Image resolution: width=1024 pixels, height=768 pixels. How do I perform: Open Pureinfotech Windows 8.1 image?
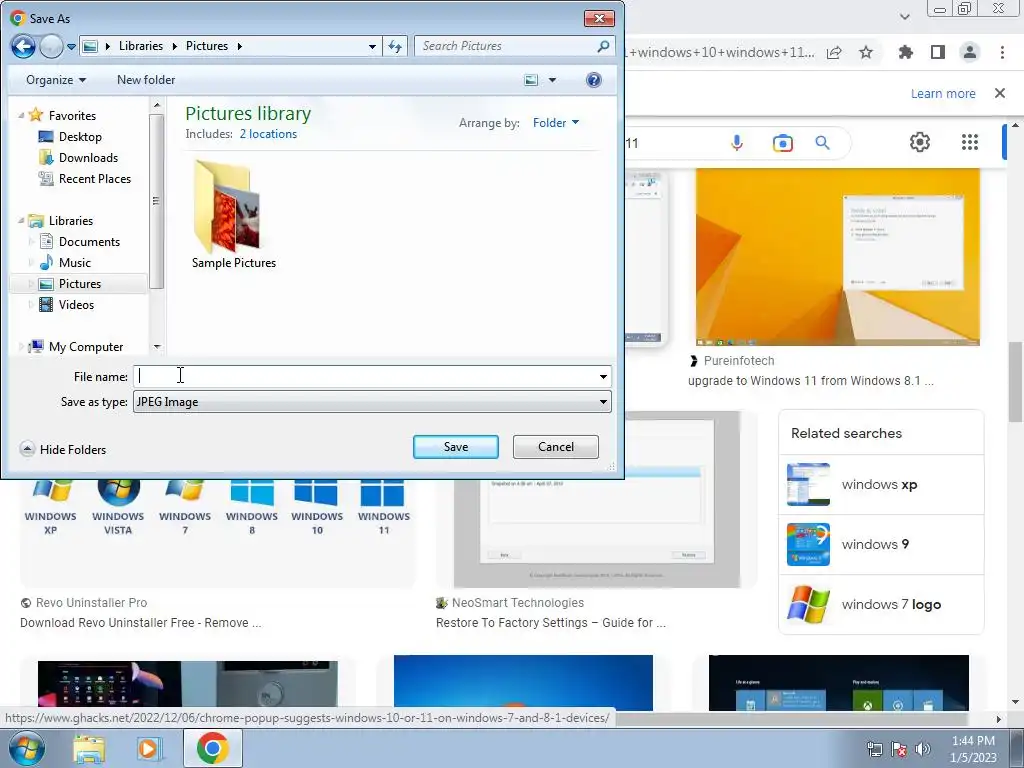pyautogui.click(x=837, y=257)
